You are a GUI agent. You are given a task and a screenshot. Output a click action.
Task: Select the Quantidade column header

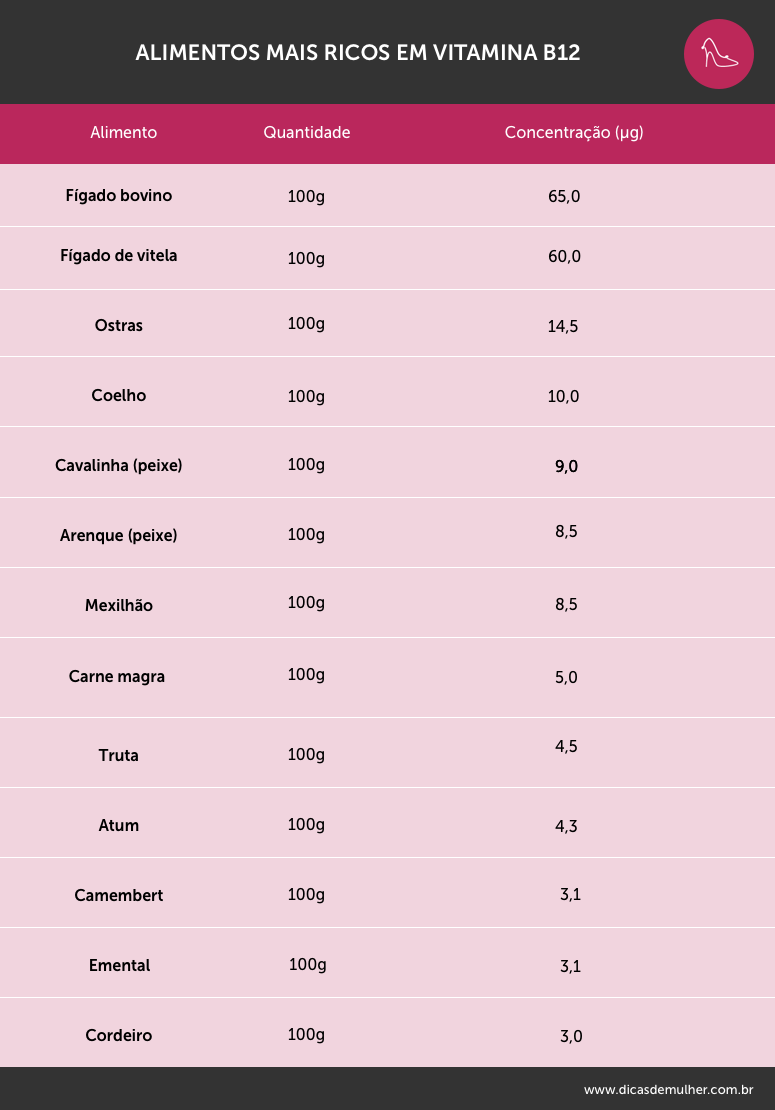point(306,132)
